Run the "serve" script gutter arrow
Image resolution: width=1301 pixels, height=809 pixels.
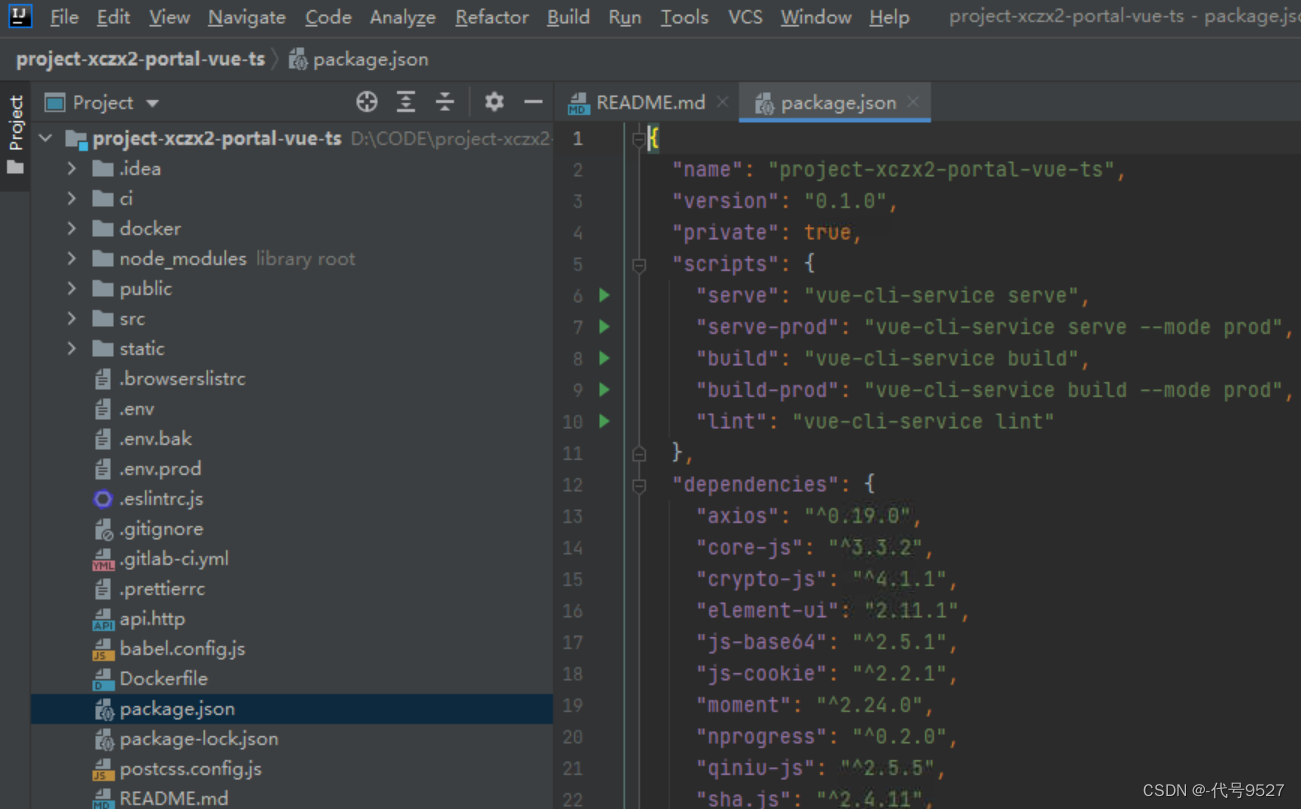tap(604, 295)
